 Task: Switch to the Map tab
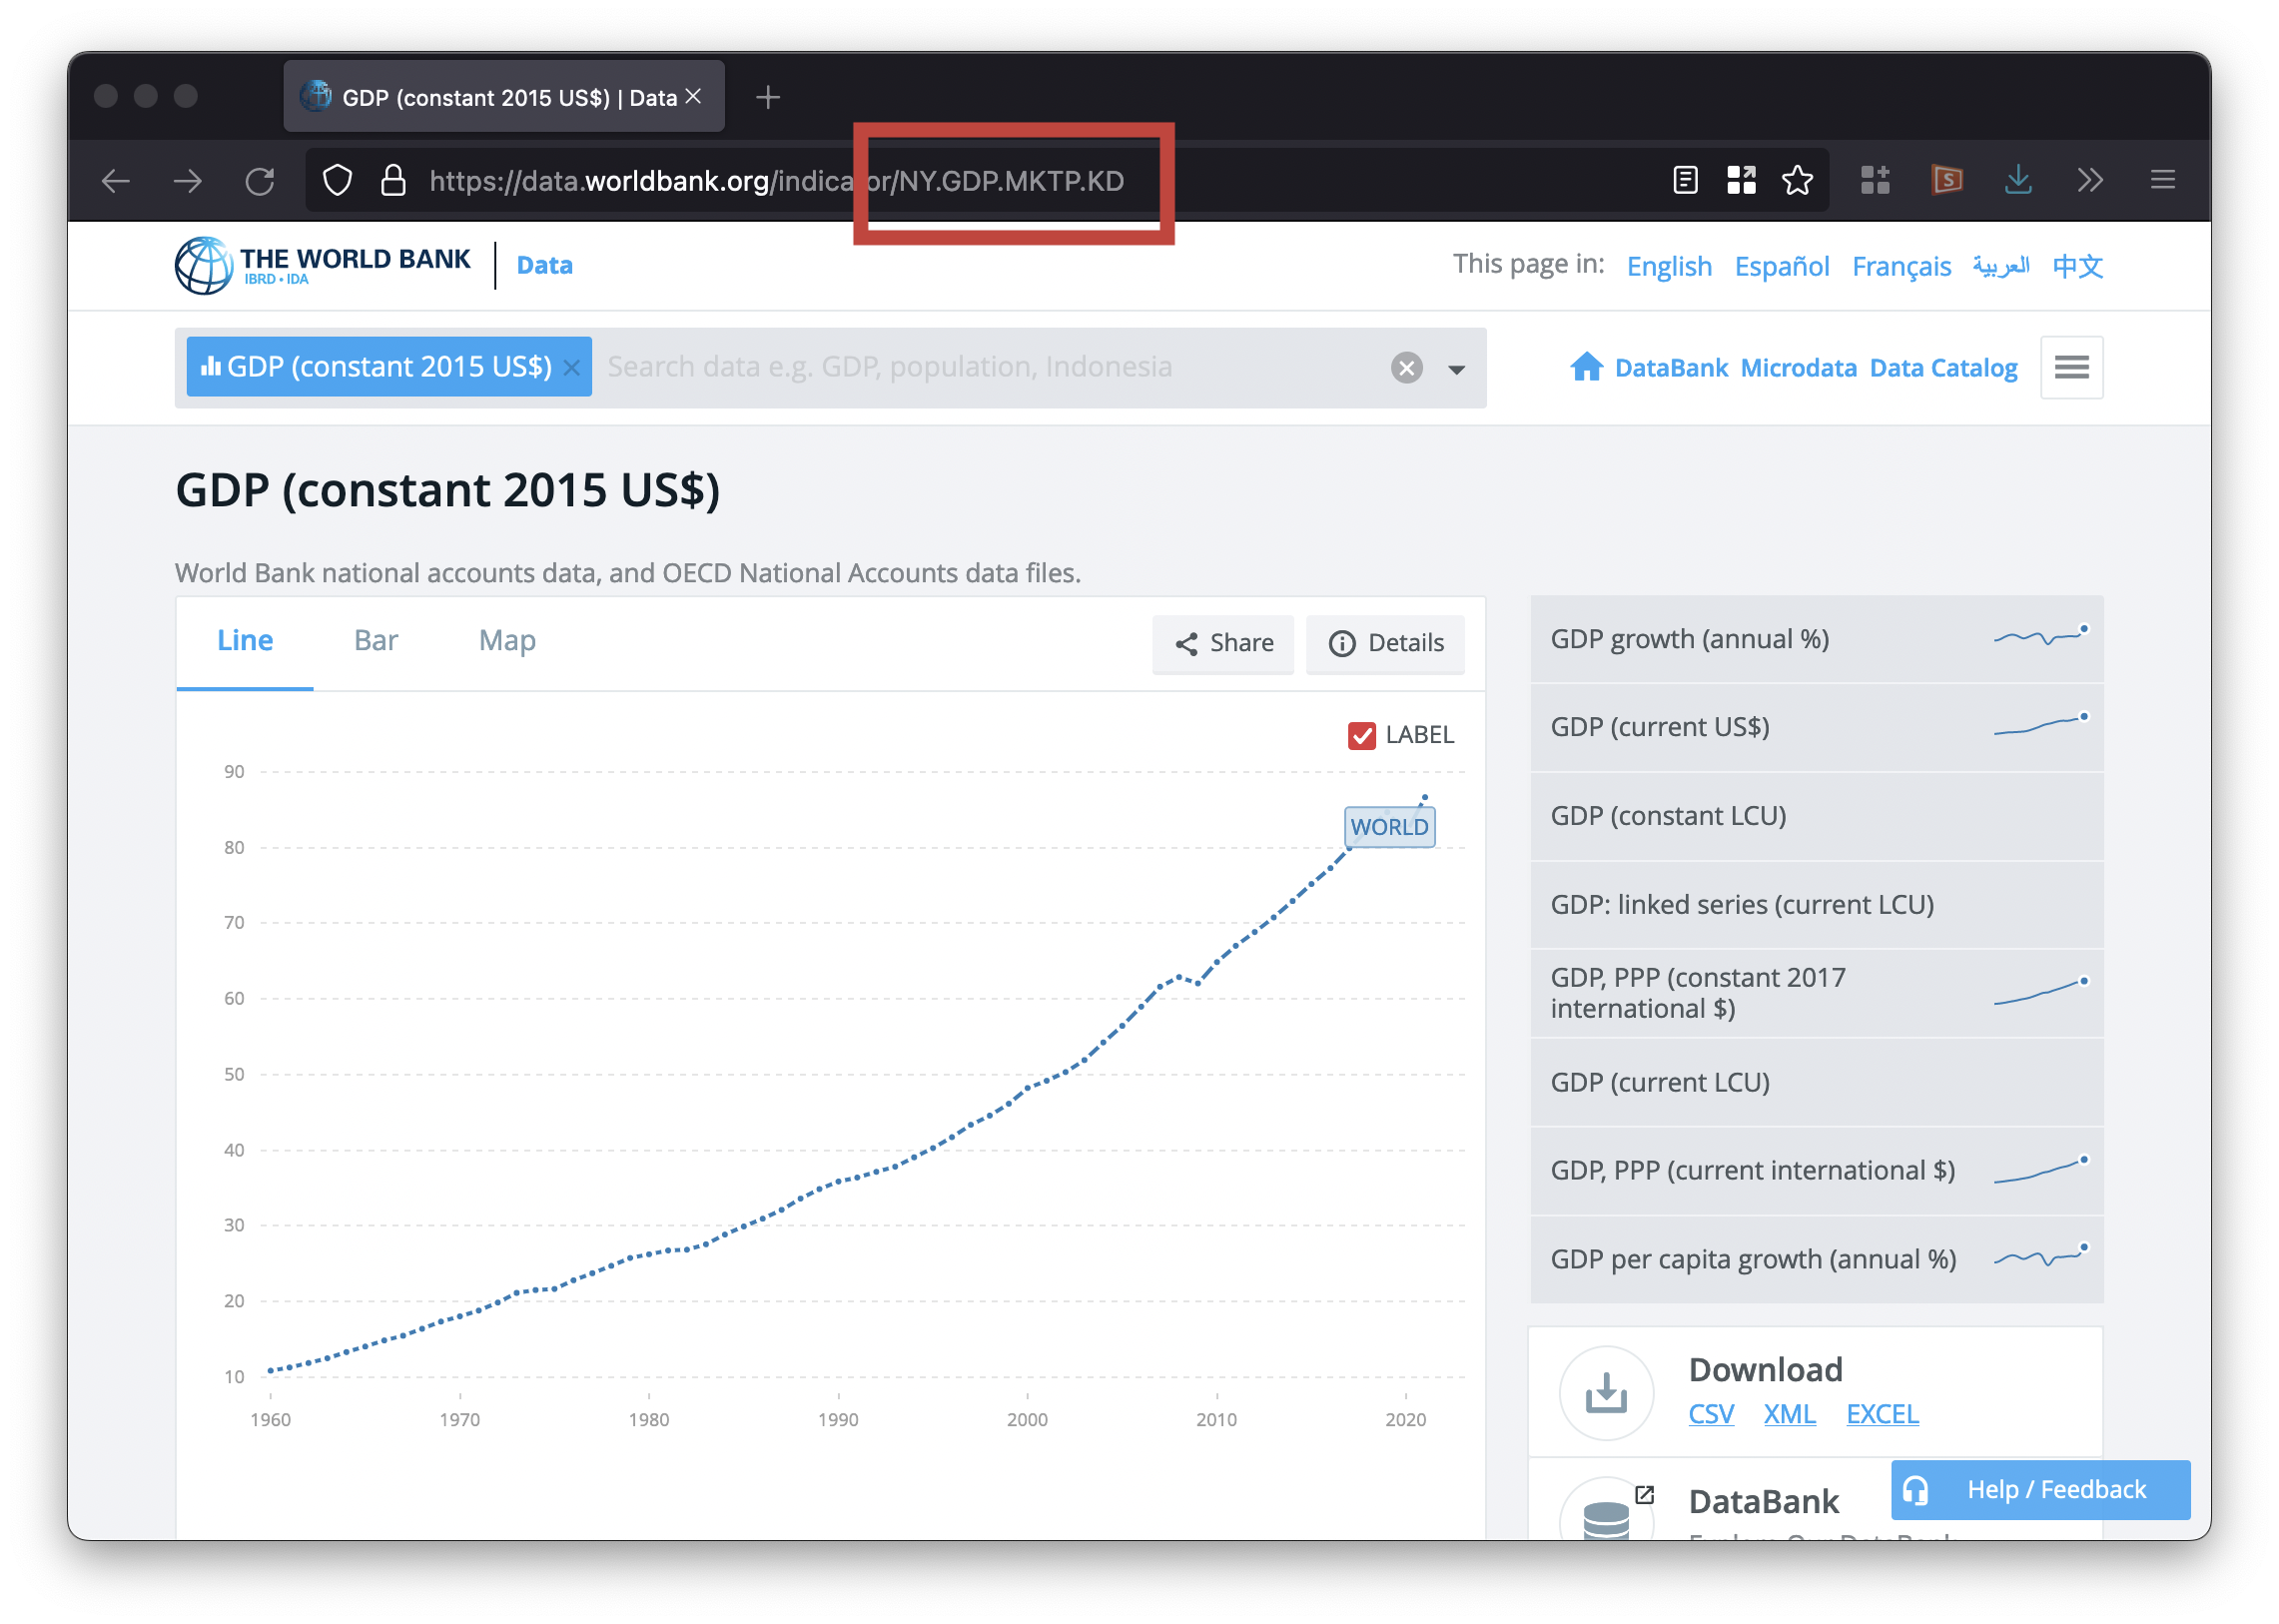[x=507, y=640]
